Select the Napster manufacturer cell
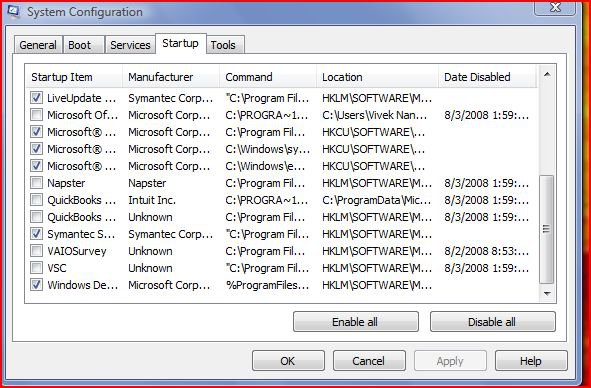 (x=147, y=183)
